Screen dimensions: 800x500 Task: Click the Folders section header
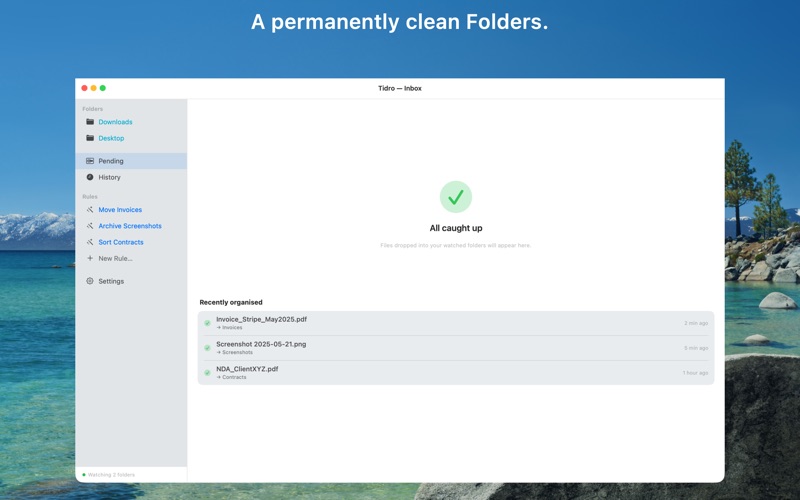92,109
